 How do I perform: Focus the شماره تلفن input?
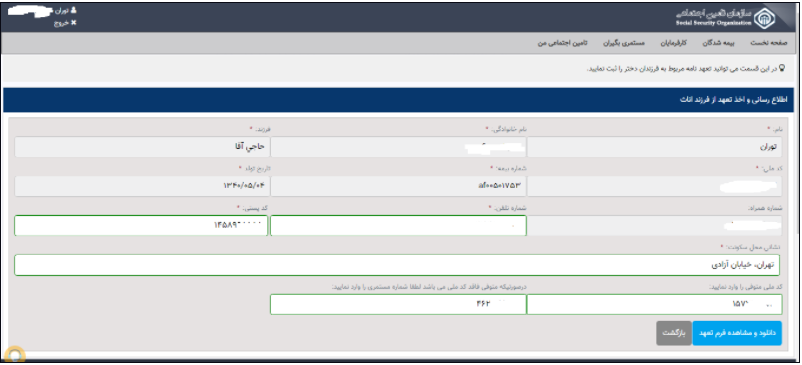[x=398, y=225]
